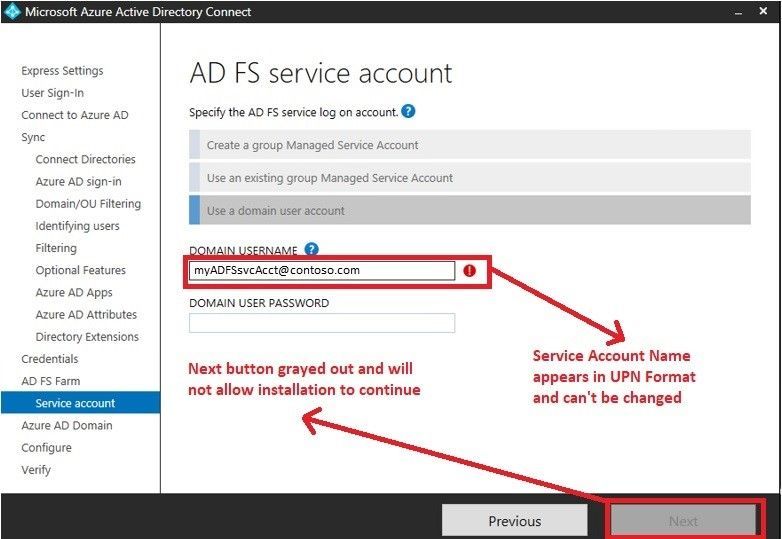Open help icon beside service log on account text
782x539 pixels.
coord(408,111)
